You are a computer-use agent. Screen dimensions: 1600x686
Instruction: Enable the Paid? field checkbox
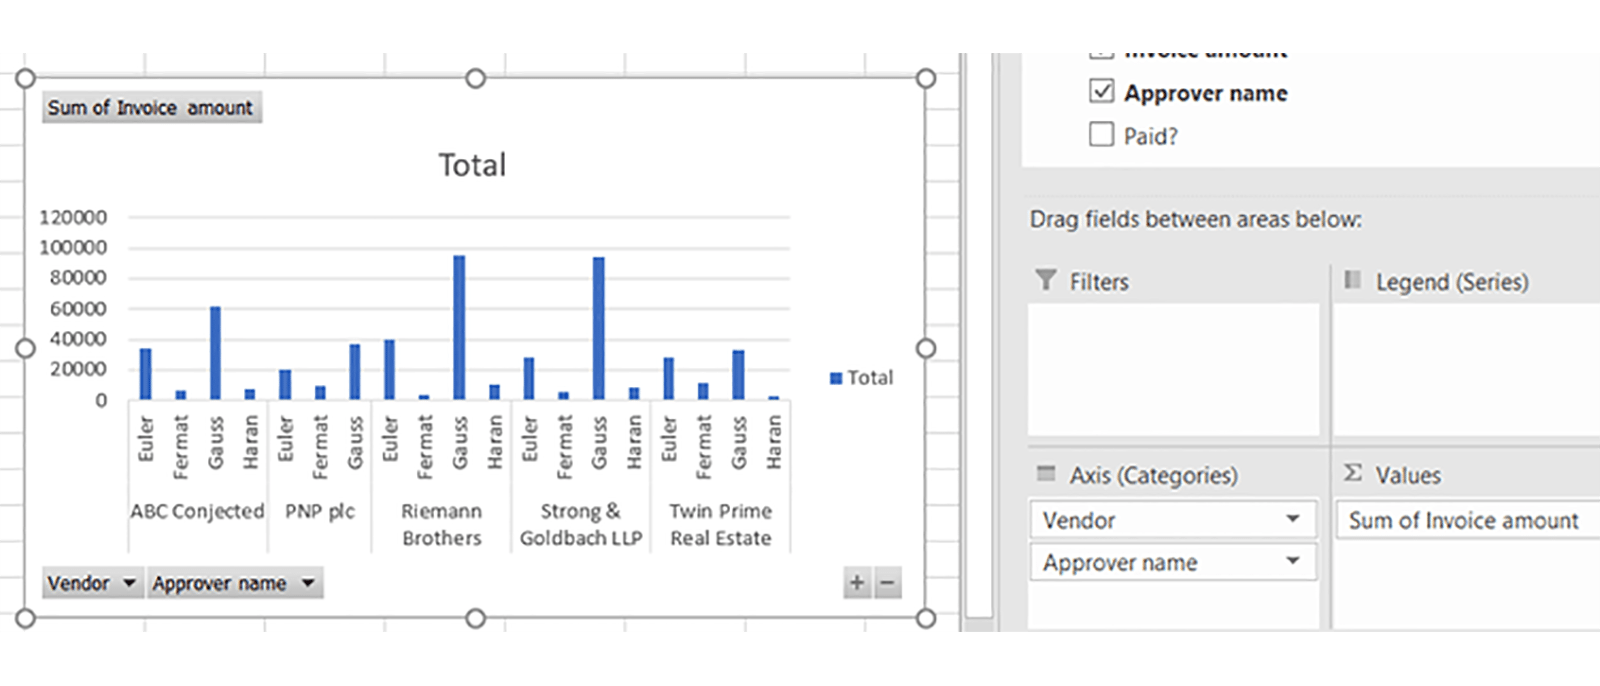1101,134
